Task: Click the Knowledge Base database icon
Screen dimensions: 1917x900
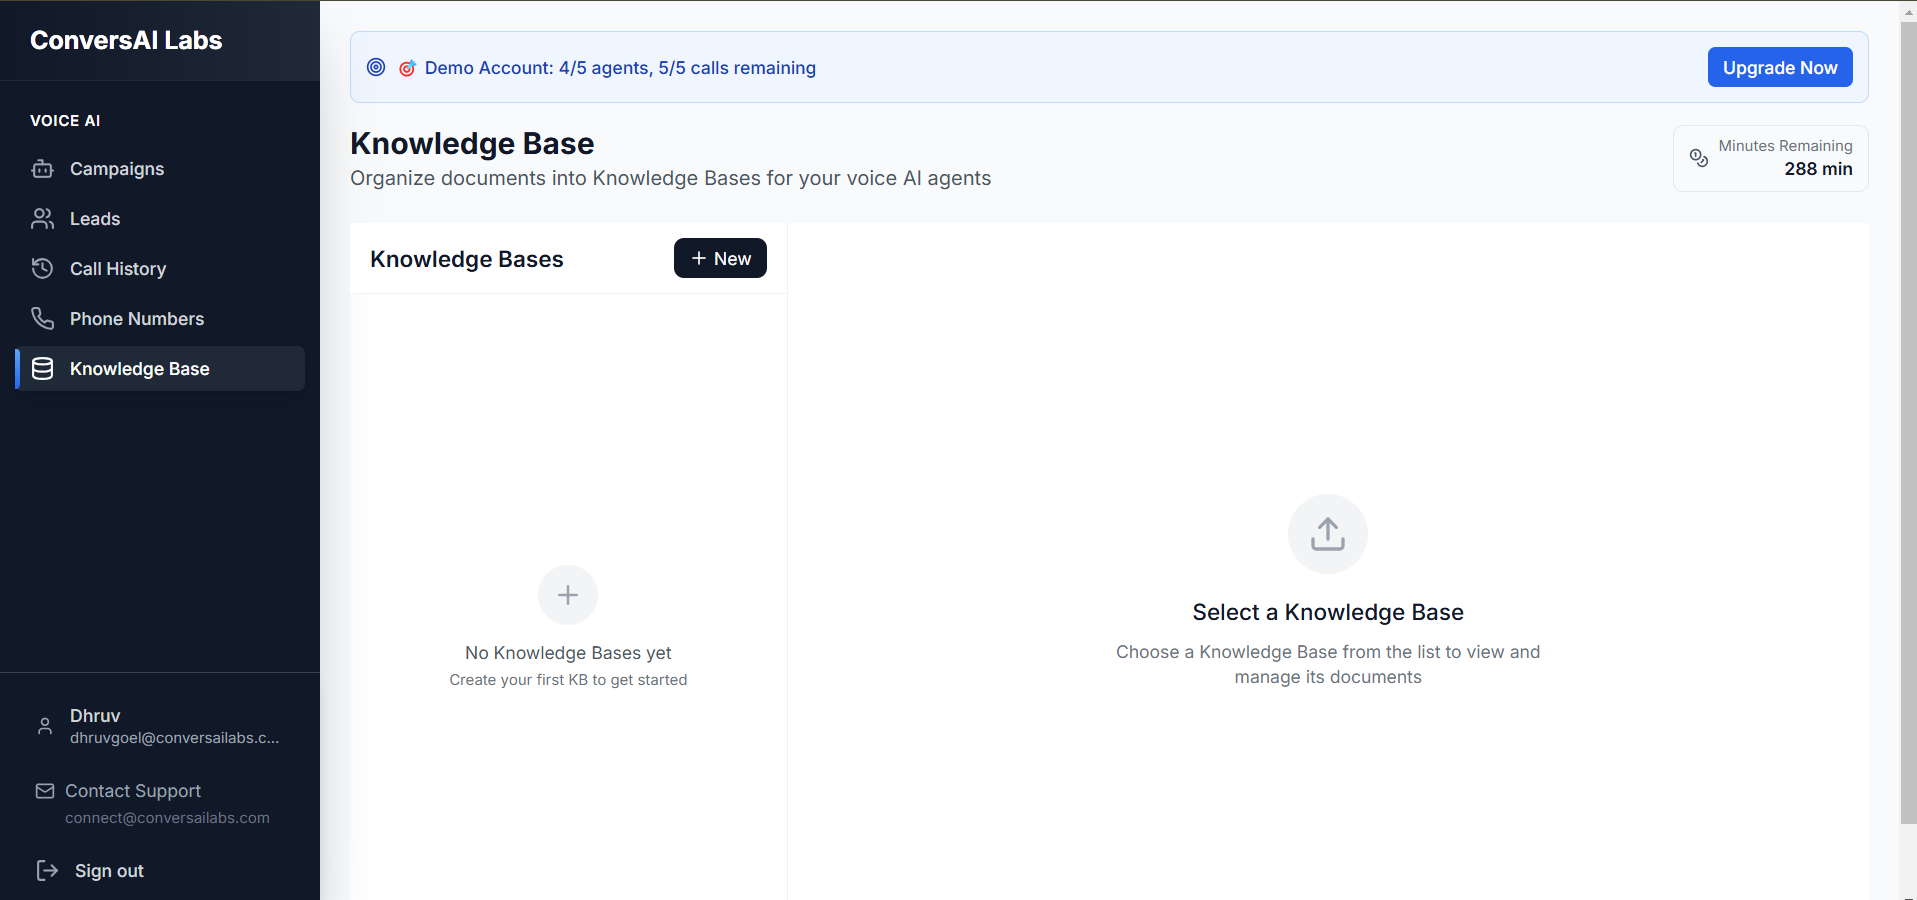Action: 42,369
